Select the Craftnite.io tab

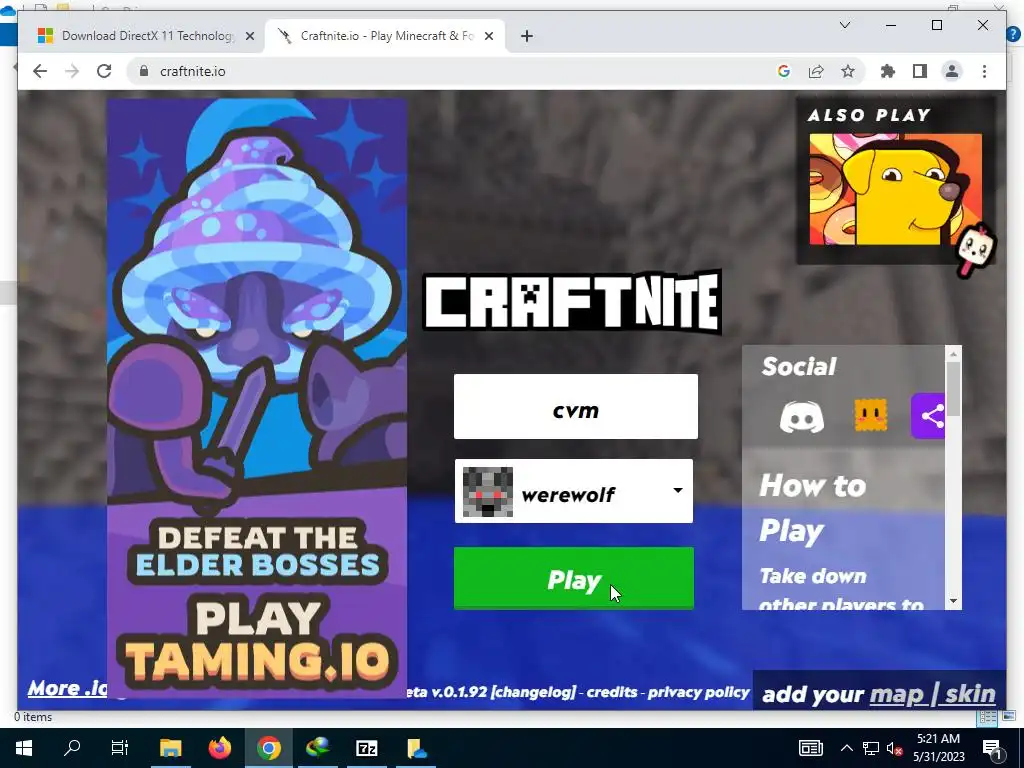pos(384,36)
